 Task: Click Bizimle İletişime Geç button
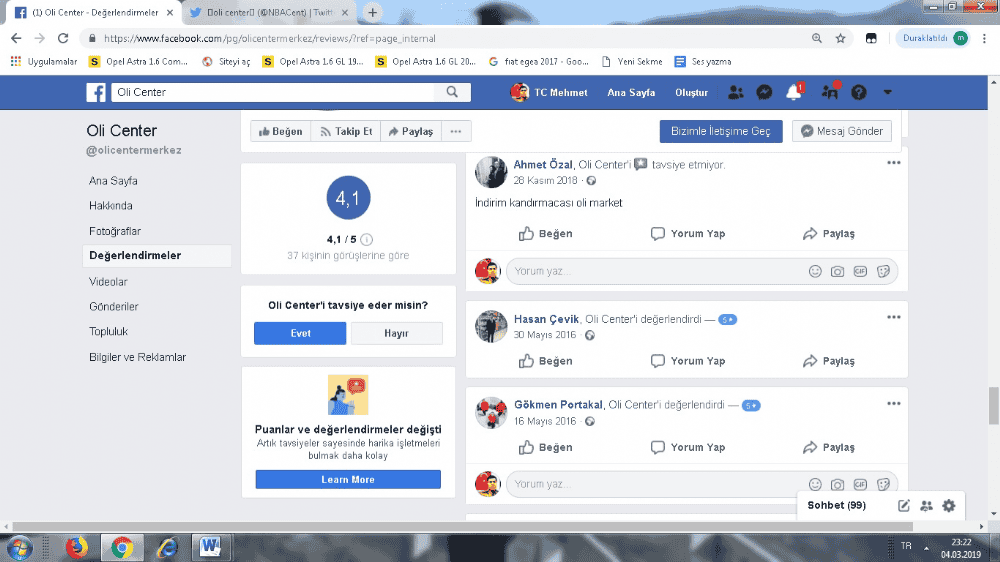pyautogui.click(x=721, y=131)
